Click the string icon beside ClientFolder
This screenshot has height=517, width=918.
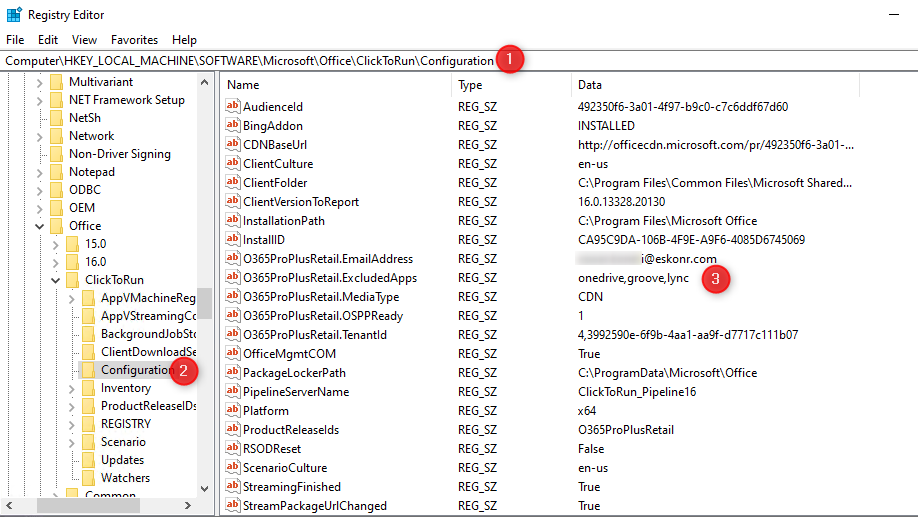point(232,182)
